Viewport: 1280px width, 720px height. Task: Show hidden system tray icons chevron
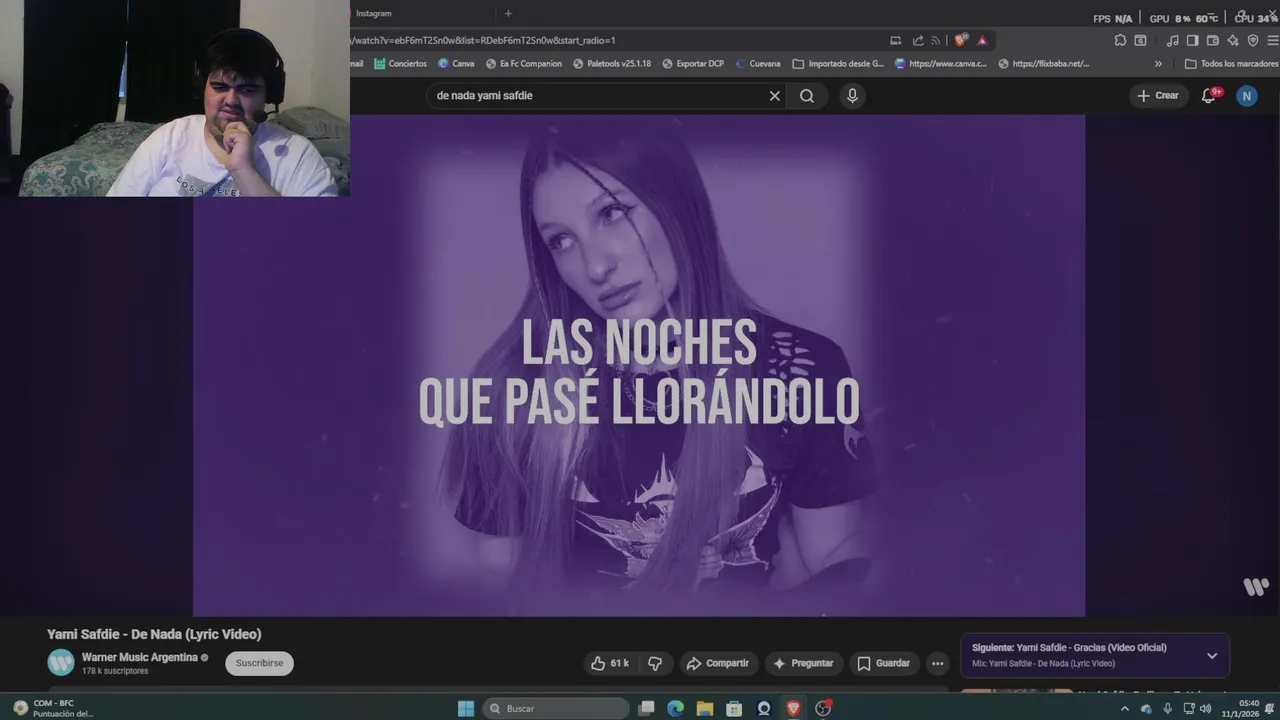coord(1125,708)
